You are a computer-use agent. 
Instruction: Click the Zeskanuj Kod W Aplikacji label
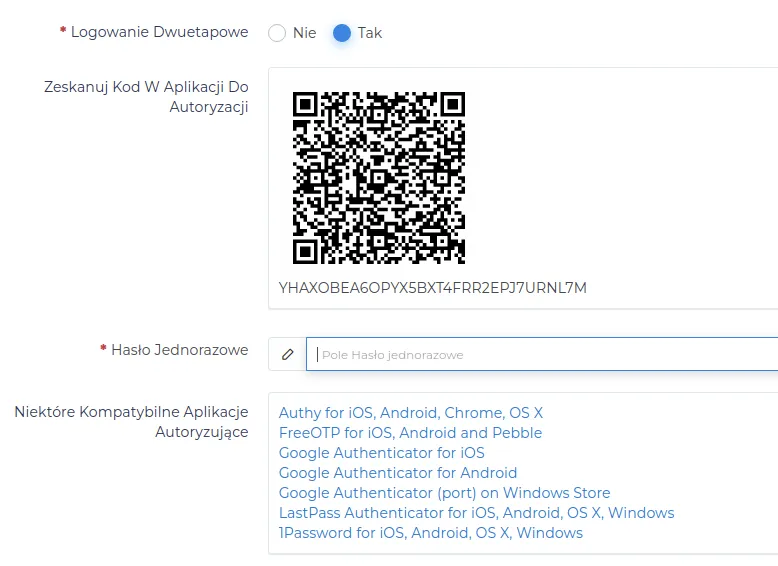click(146, 97)
